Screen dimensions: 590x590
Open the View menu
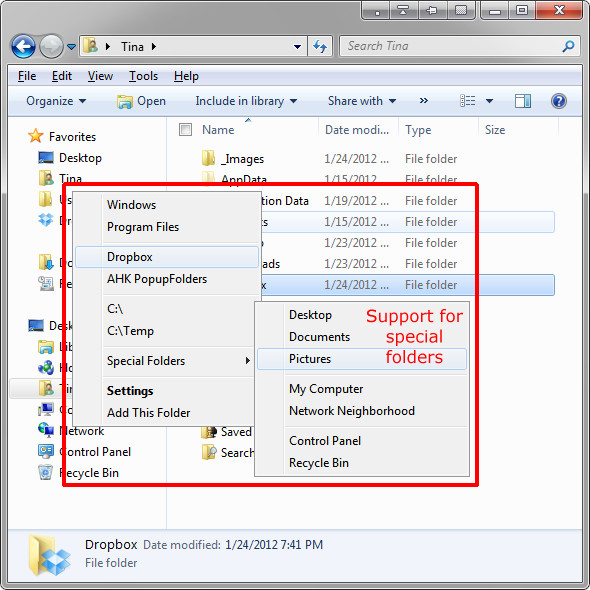click(100, 76)
